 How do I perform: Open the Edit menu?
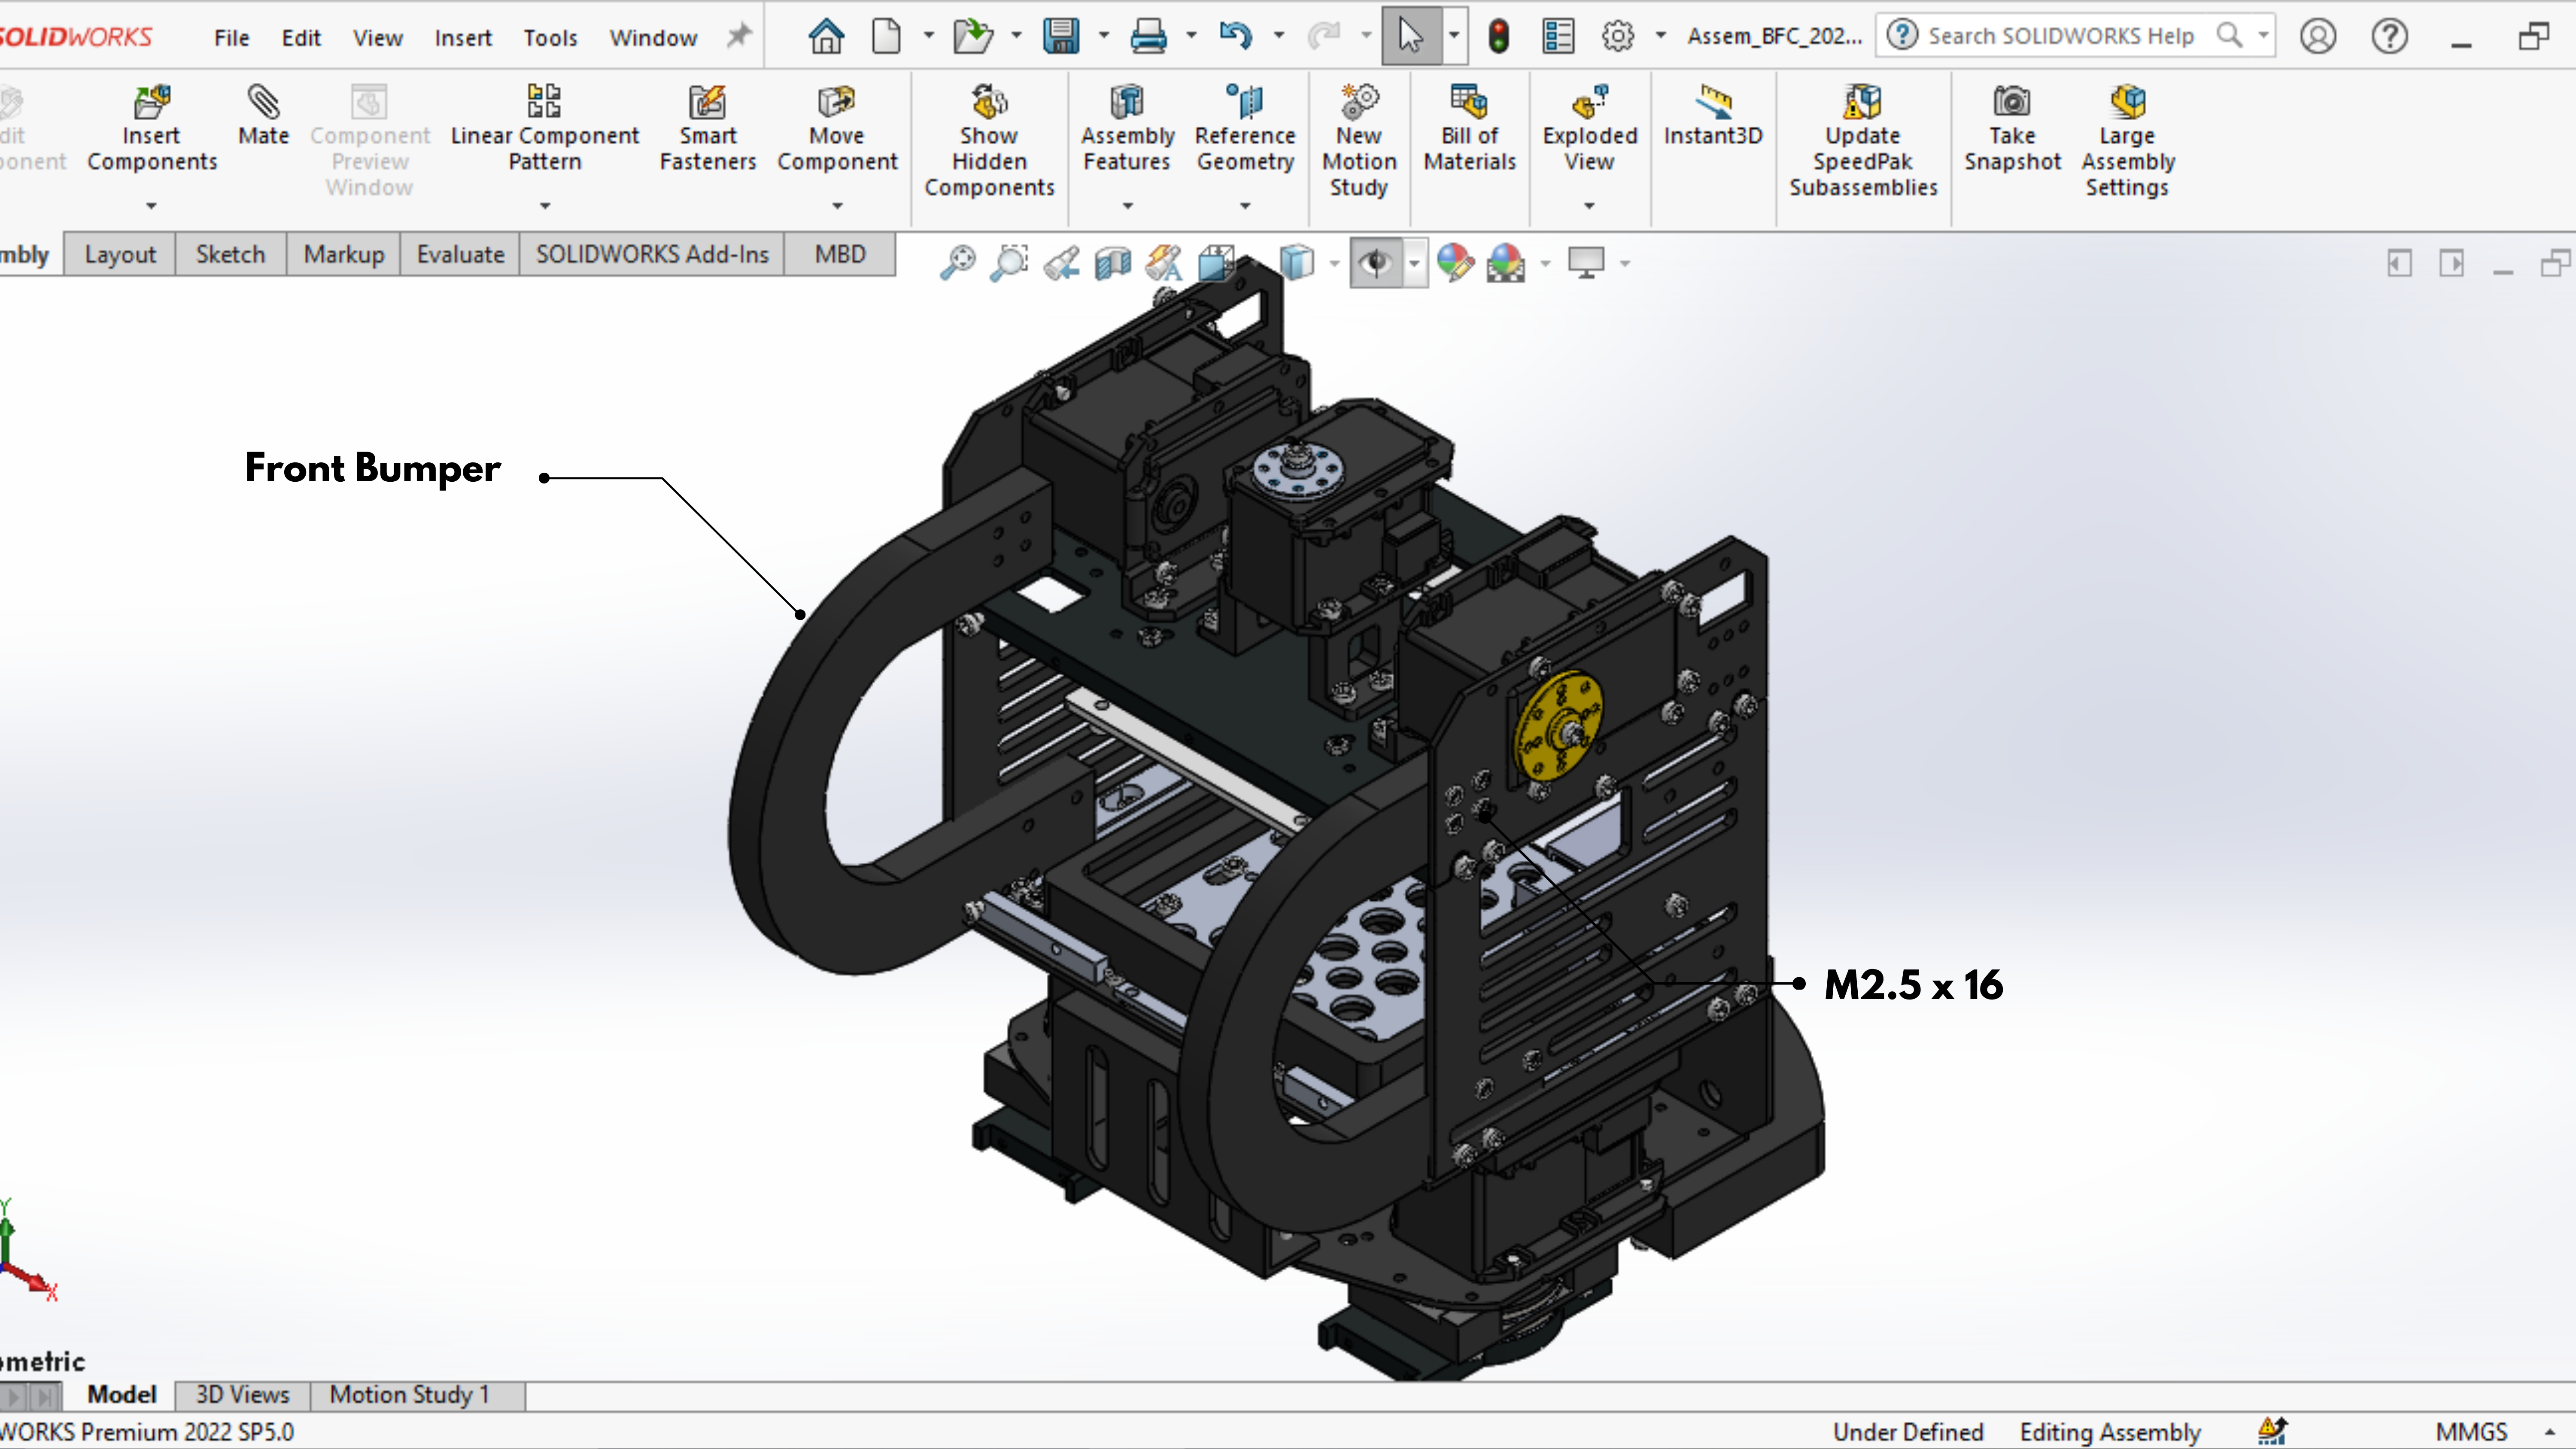[x=301, y=38]
